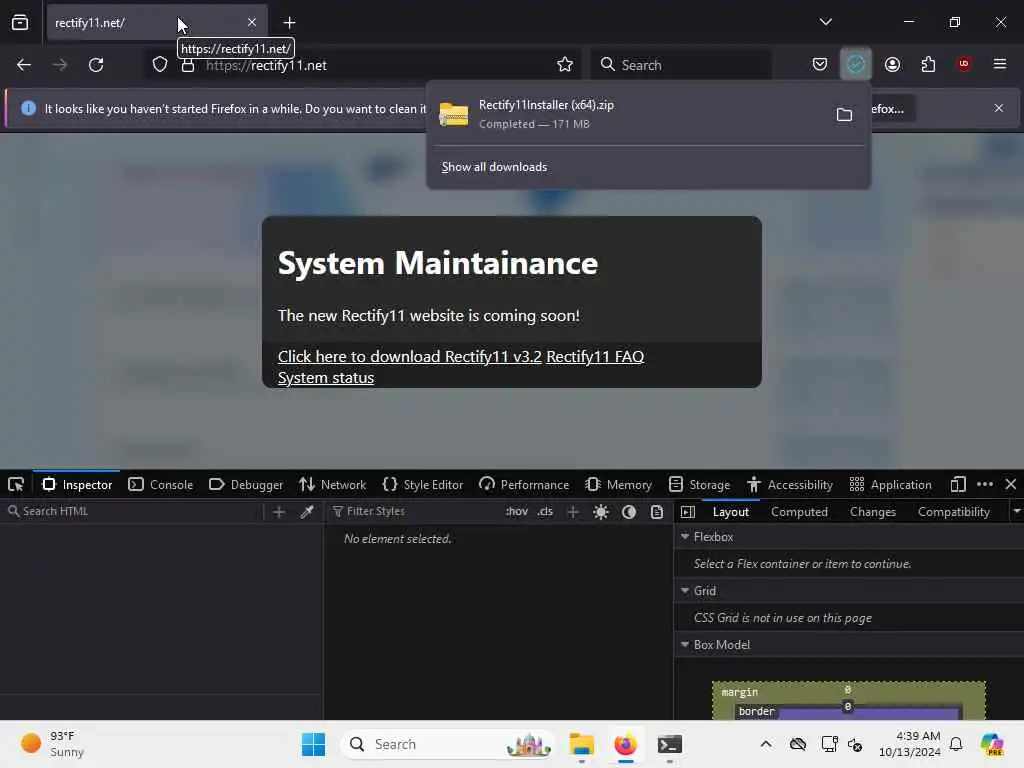Bookmark this page with star icon
1024x768 pixels.
[565, 64]
